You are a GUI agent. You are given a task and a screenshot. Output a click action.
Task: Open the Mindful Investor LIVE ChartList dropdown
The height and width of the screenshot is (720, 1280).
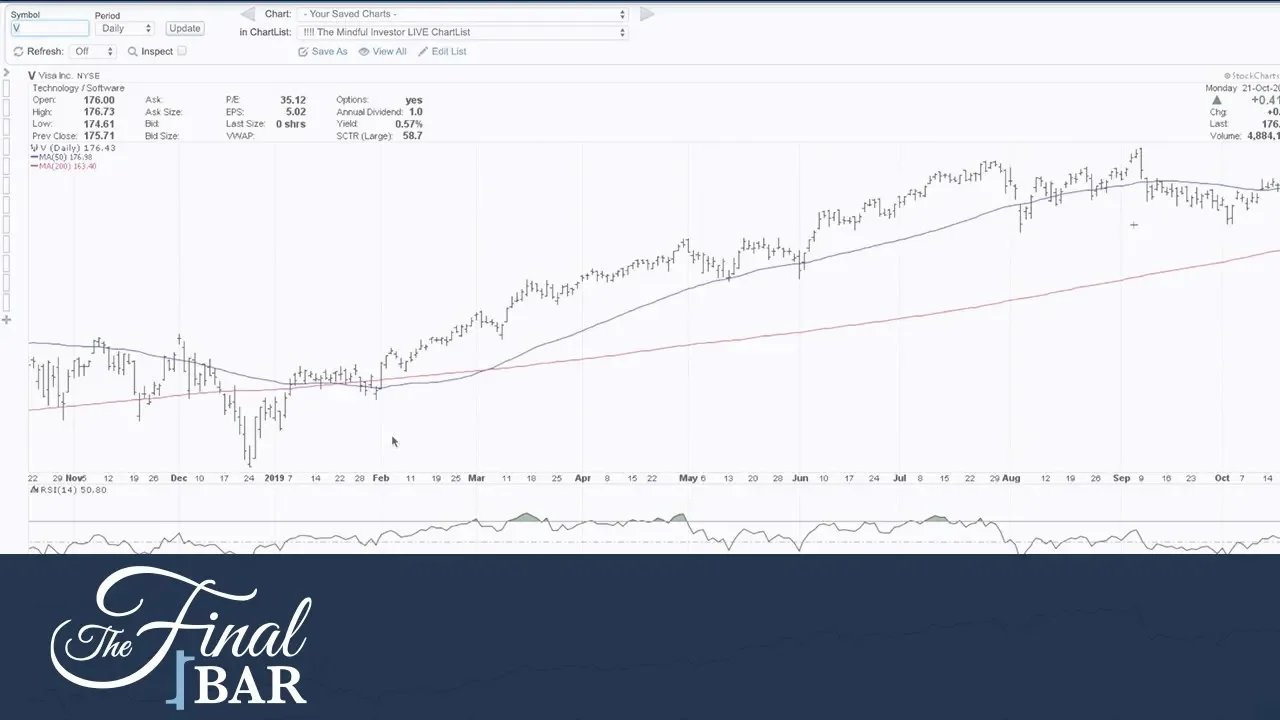[464, 32]
